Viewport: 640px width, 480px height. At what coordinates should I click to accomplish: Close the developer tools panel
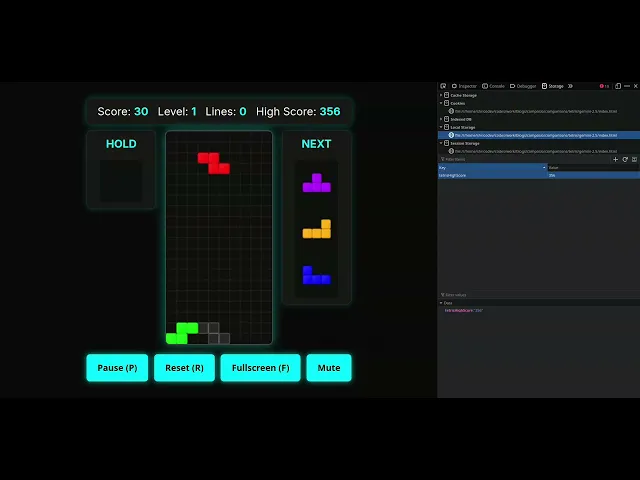[636, 86]
